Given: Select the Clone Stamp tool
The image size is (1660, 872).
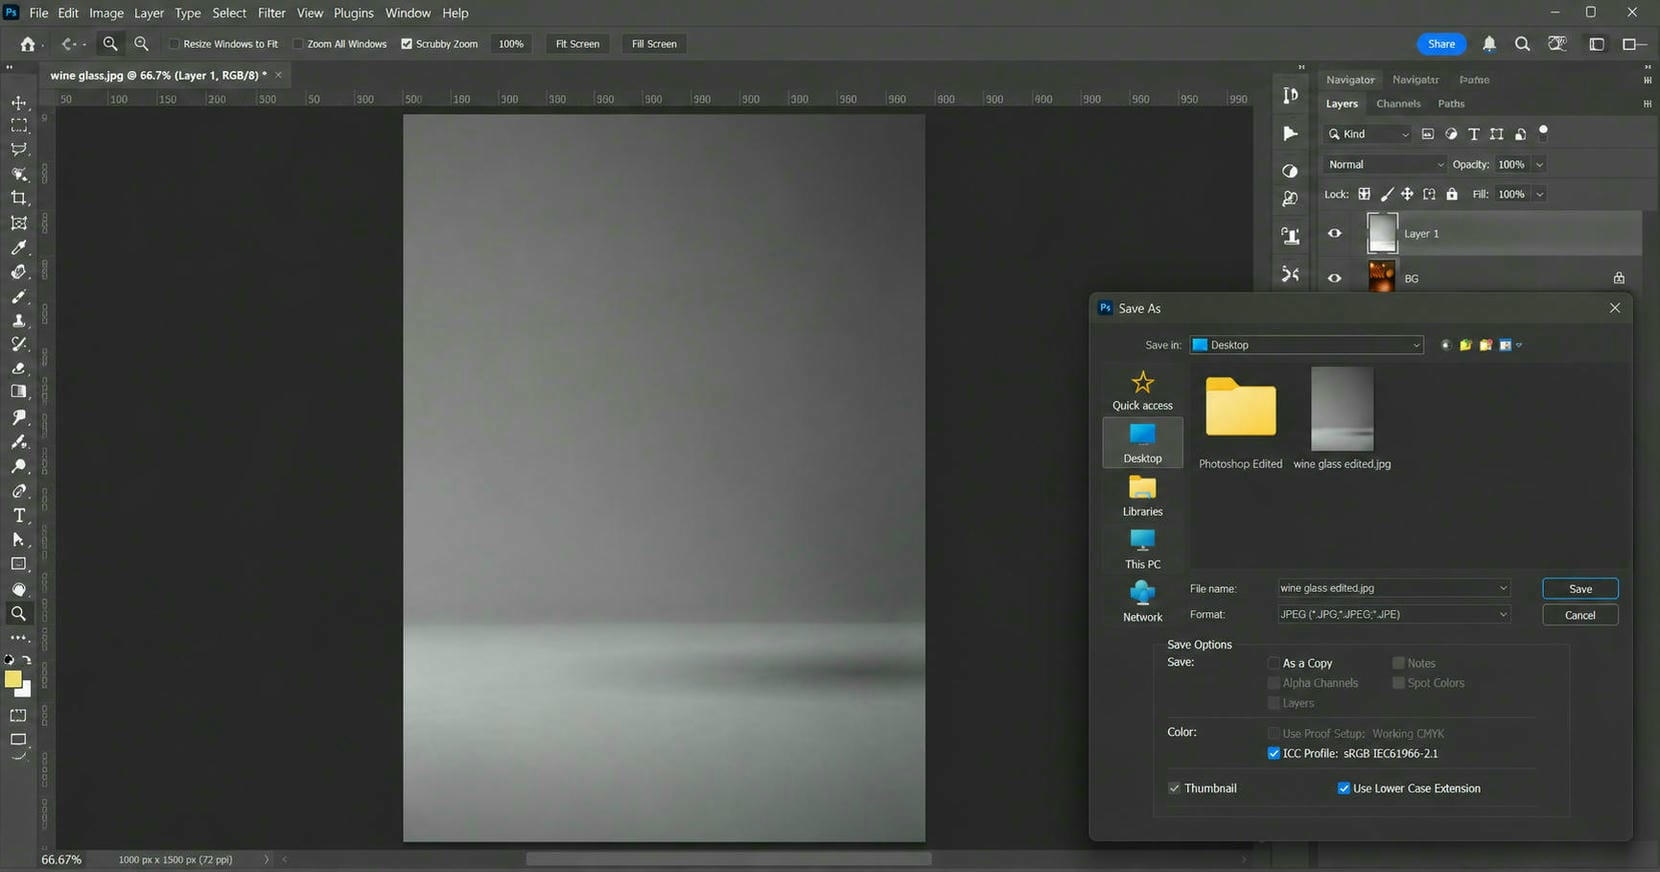Looking at the screenshot, I should [x=19, y=320].
